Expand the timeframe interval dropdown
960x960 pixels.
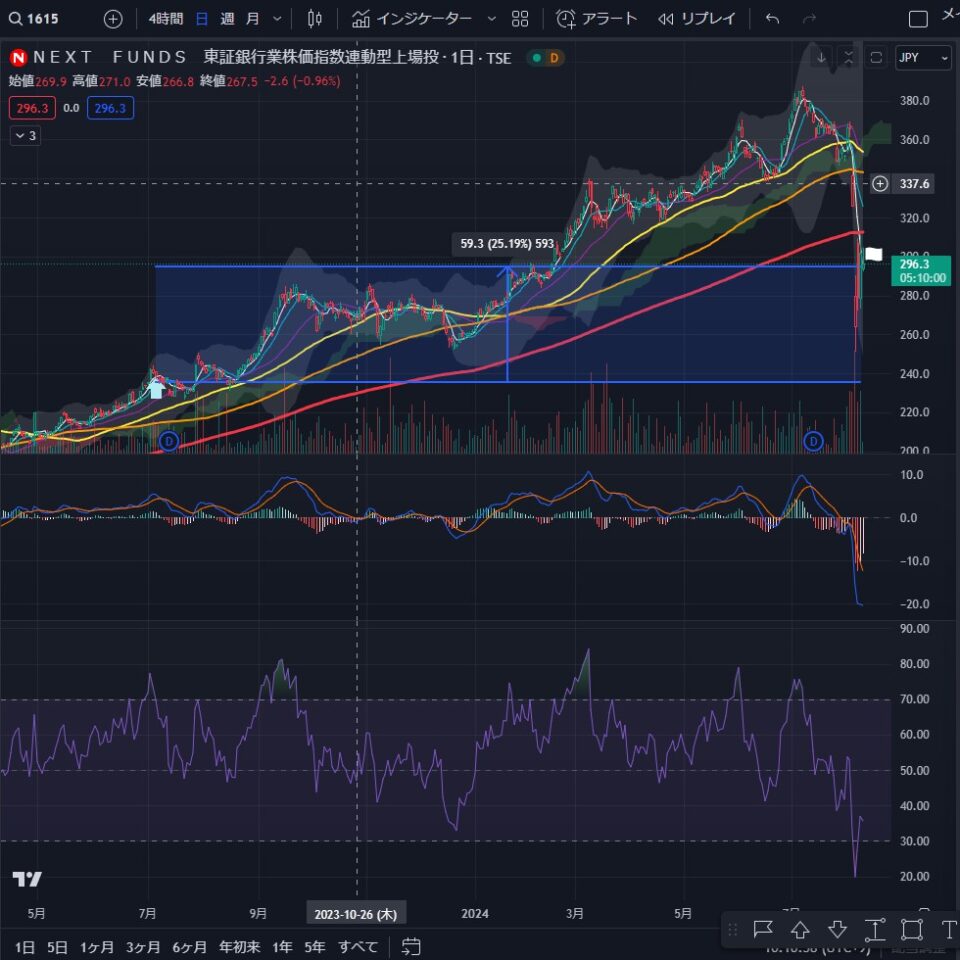(277, 19)
